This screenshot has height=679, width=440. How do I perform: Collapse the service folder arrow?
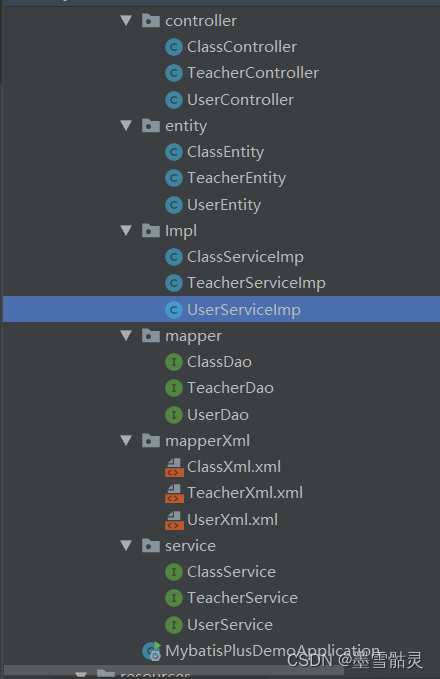pos(126,546)
